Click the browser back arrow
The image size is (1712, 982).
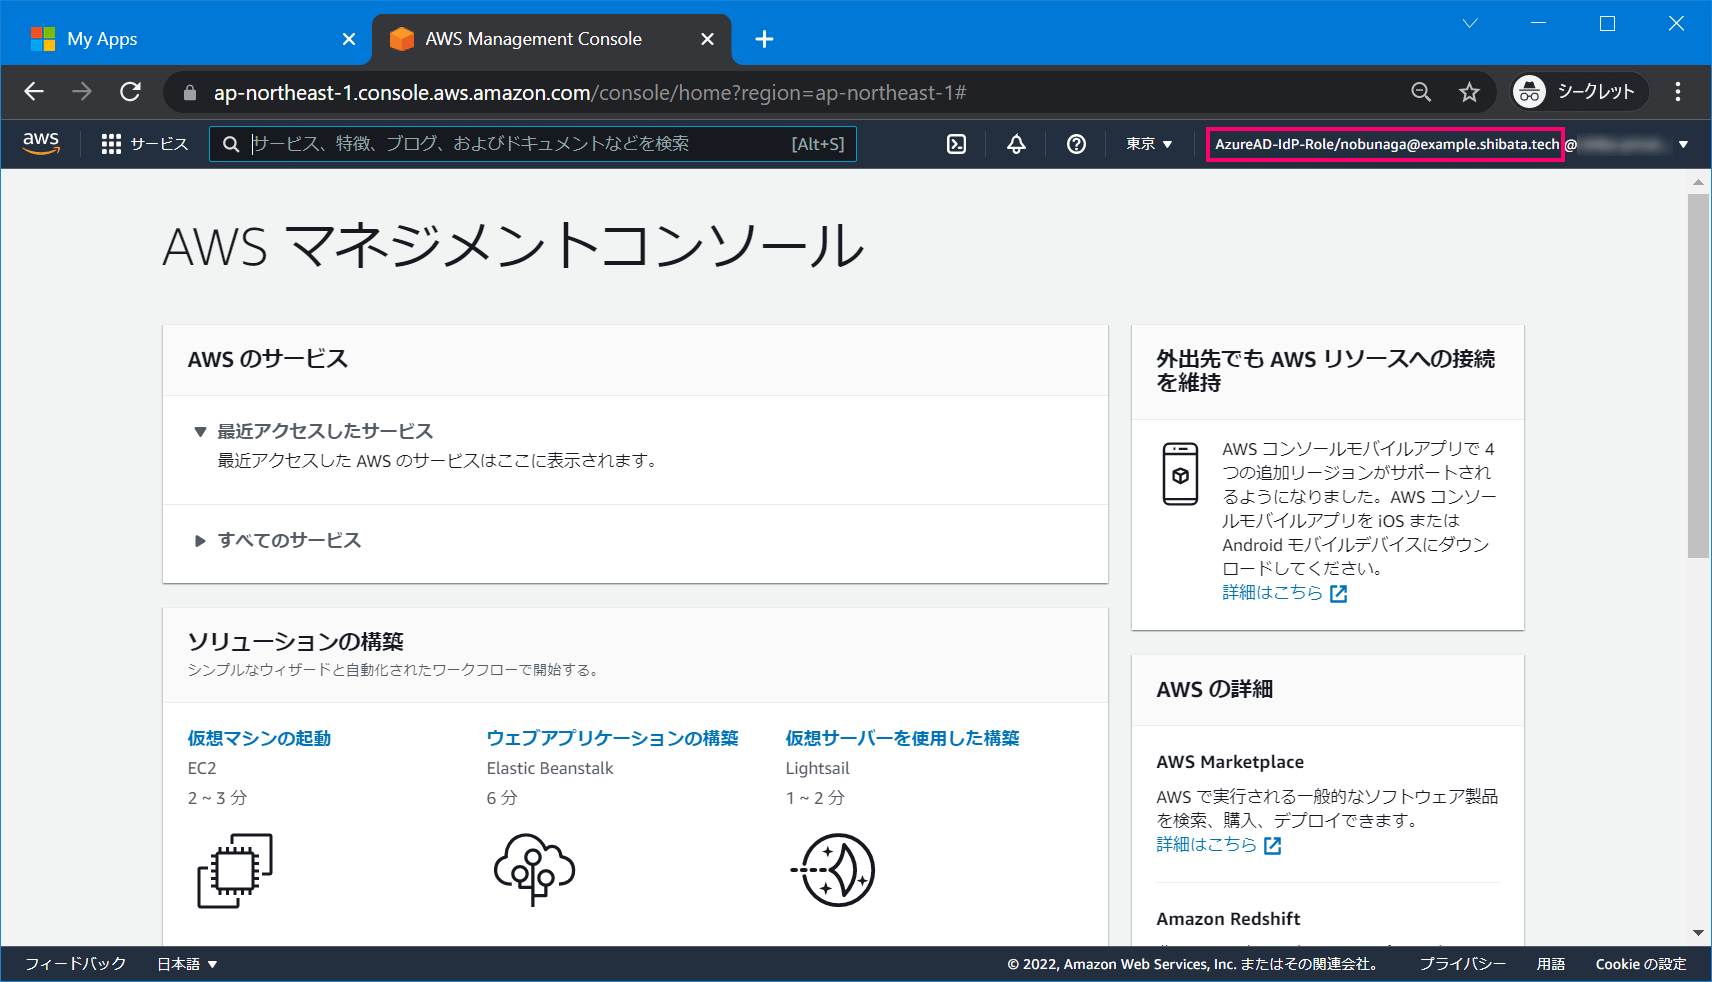[x=34, y=92]
